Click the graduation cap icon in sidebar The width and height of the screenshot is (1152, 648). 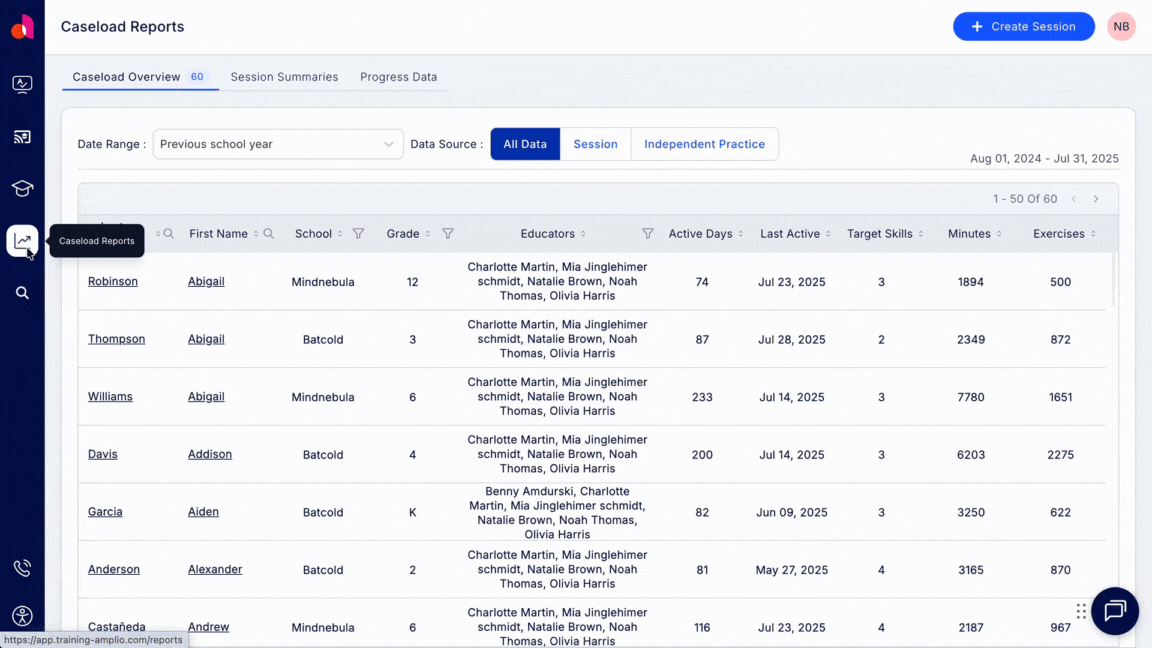tap(22, 189)
